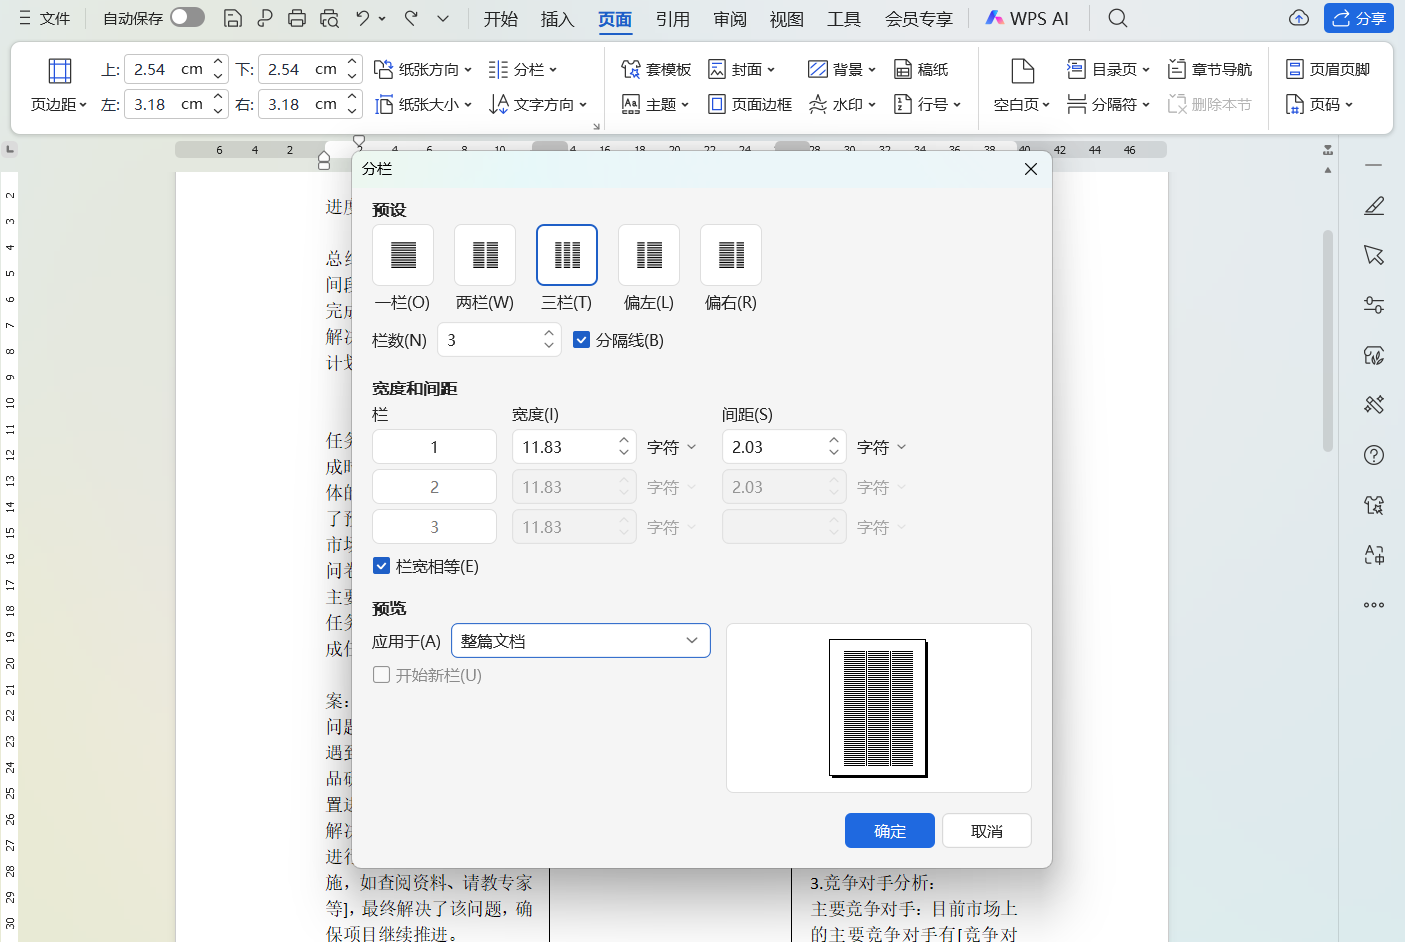Viewport: 1405px width, 942px height.
Task: Choose the 偏左 left-weighted column preset
Action: click(x=648, y=255)
